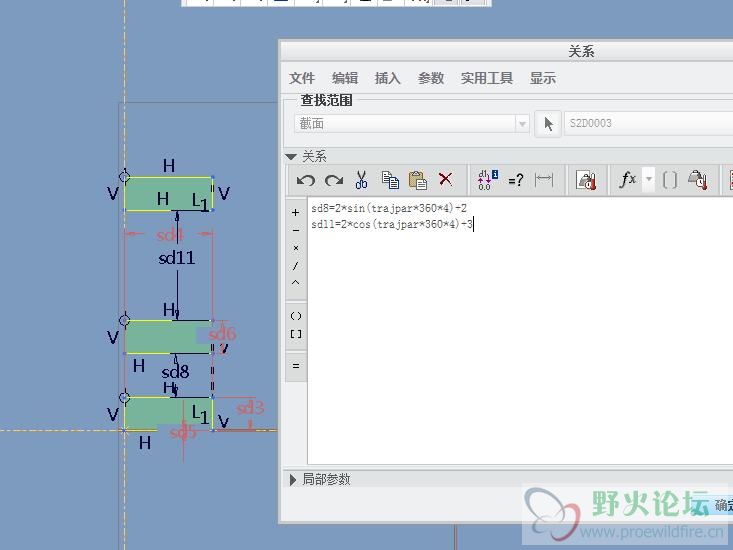
Task: Open the 插入 menu
Action: [388, 78]
